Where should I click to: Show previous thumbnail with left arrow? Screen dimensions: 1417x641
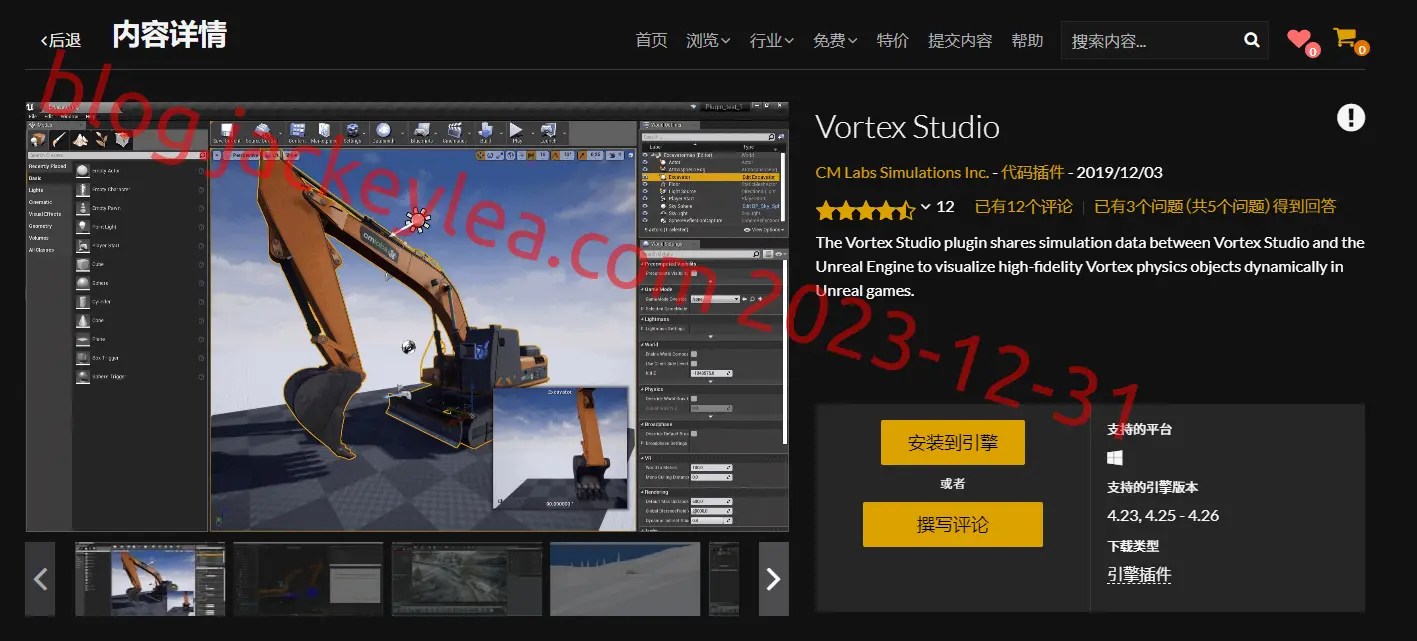pyautogui.click(x=41, y=579)
